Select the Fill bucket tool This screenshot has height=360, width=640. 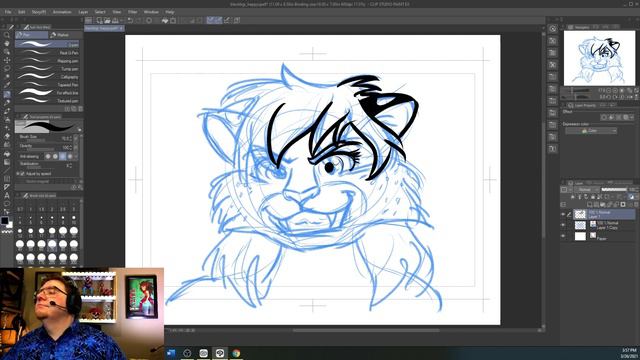7,154
